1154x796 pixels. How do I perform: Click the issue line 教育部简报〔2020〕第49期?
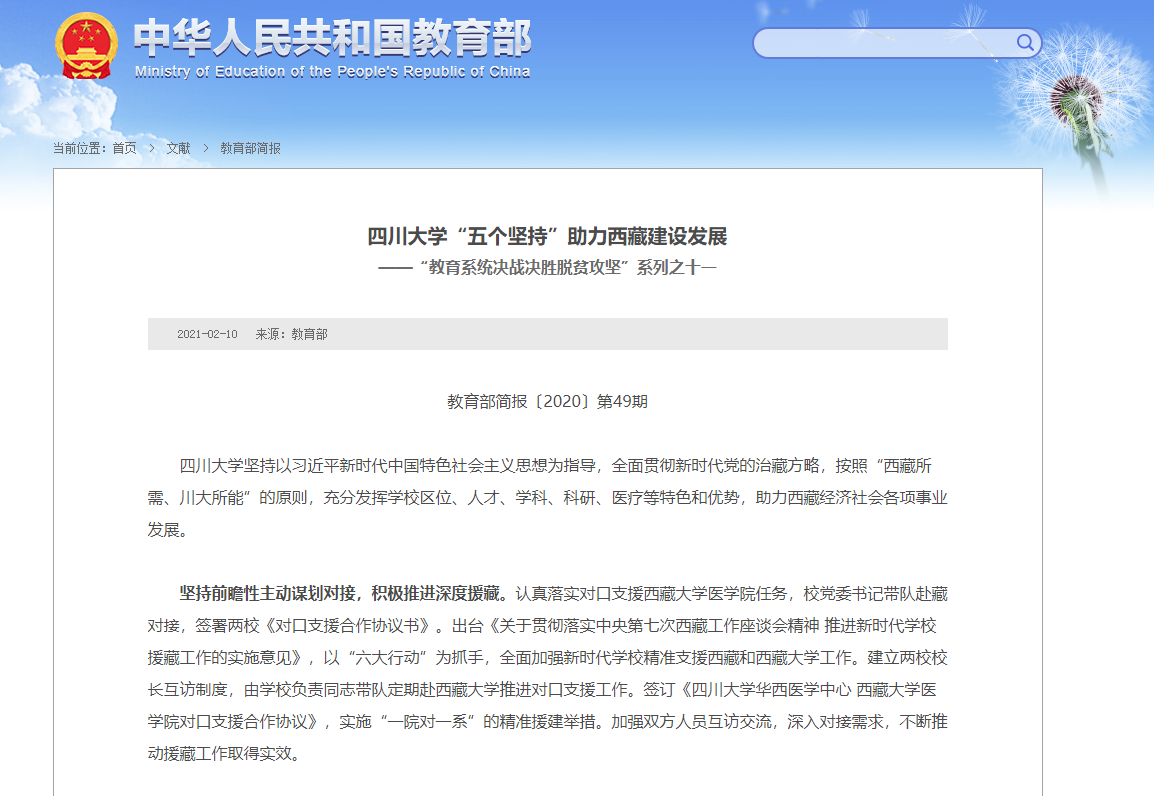[547, 402]
